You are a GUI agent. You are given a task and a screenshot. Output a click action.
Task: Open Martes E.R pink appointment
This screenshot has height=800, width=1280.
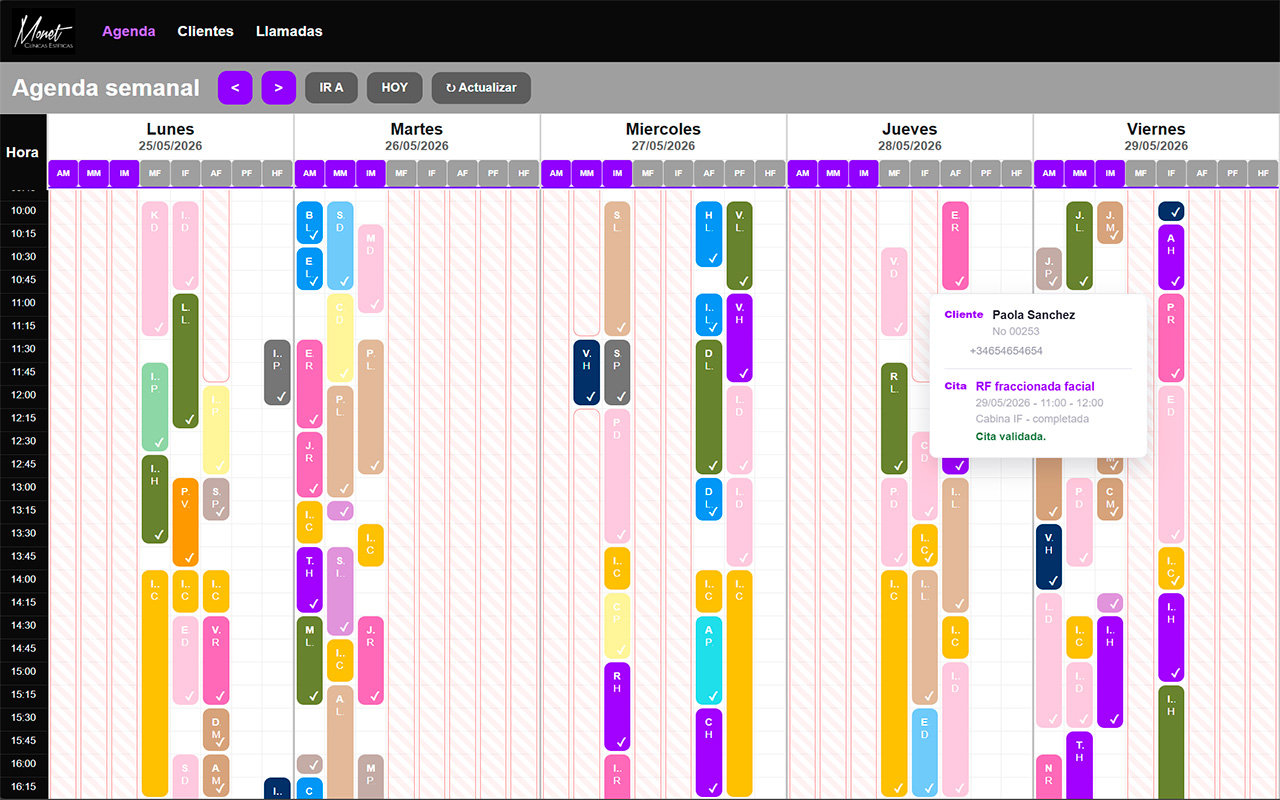point(310,384)
